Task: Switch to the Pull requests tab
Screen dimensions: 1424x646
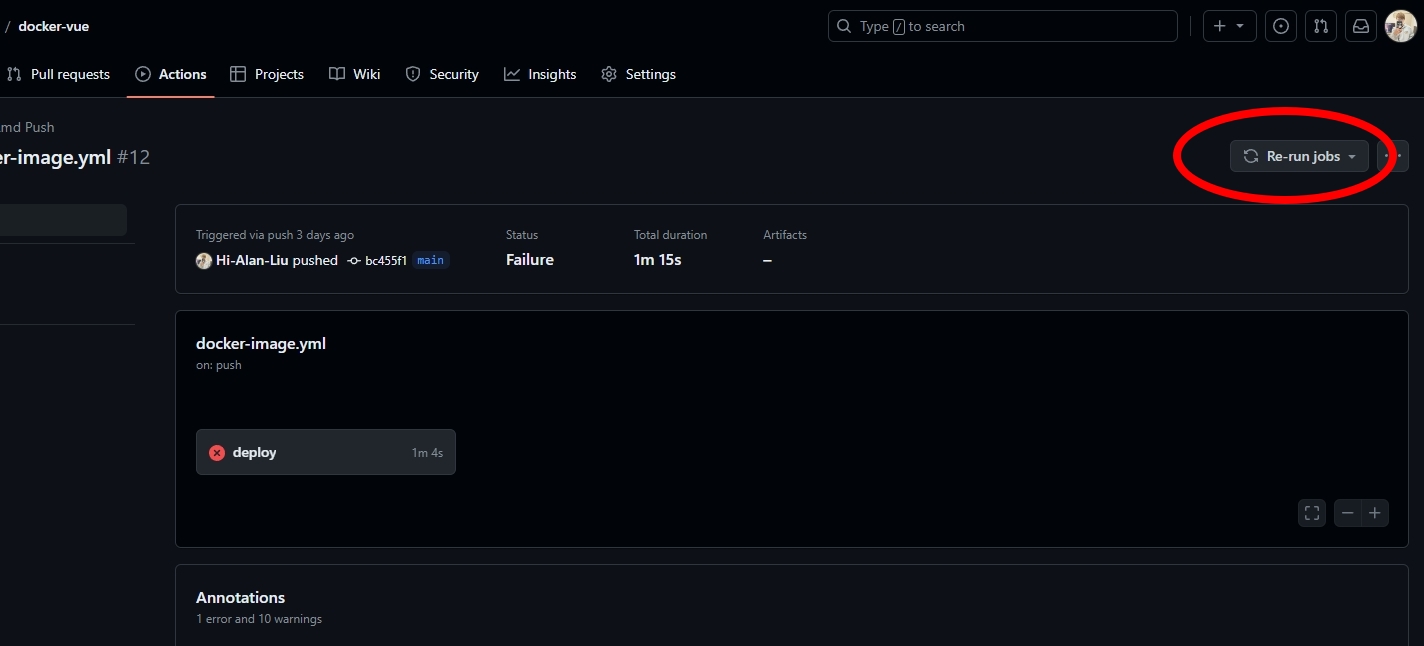Action: coord(58,74)
